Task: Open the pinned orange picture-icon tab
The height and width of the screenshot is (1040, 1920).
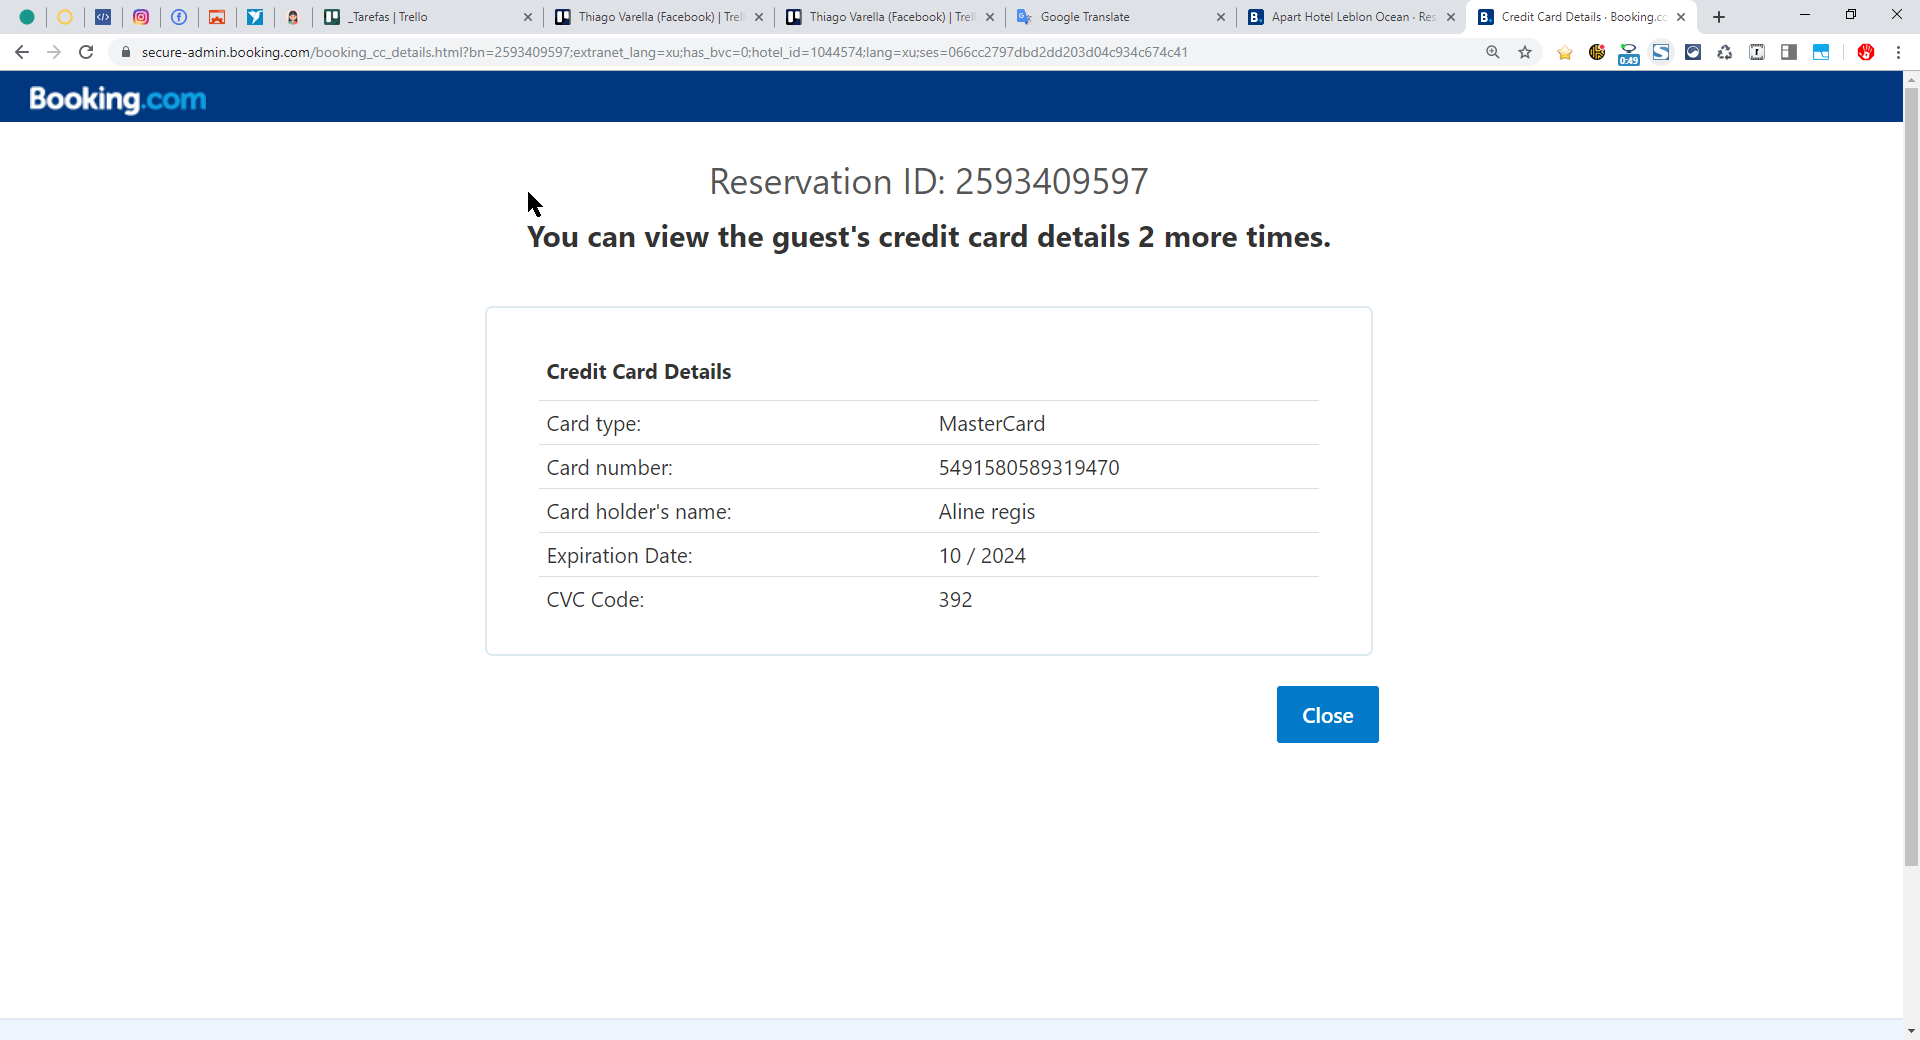Action: (217, 17)
